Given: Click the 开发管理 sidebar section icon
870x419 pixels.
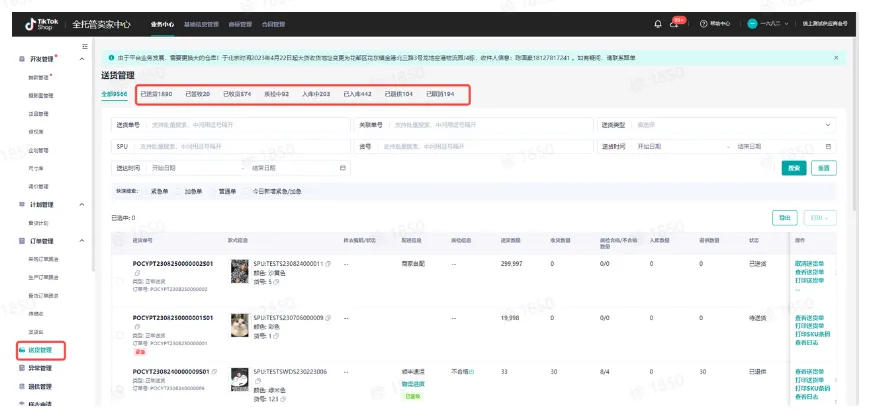Looking at the screenshot, I should tap(22, 59).
